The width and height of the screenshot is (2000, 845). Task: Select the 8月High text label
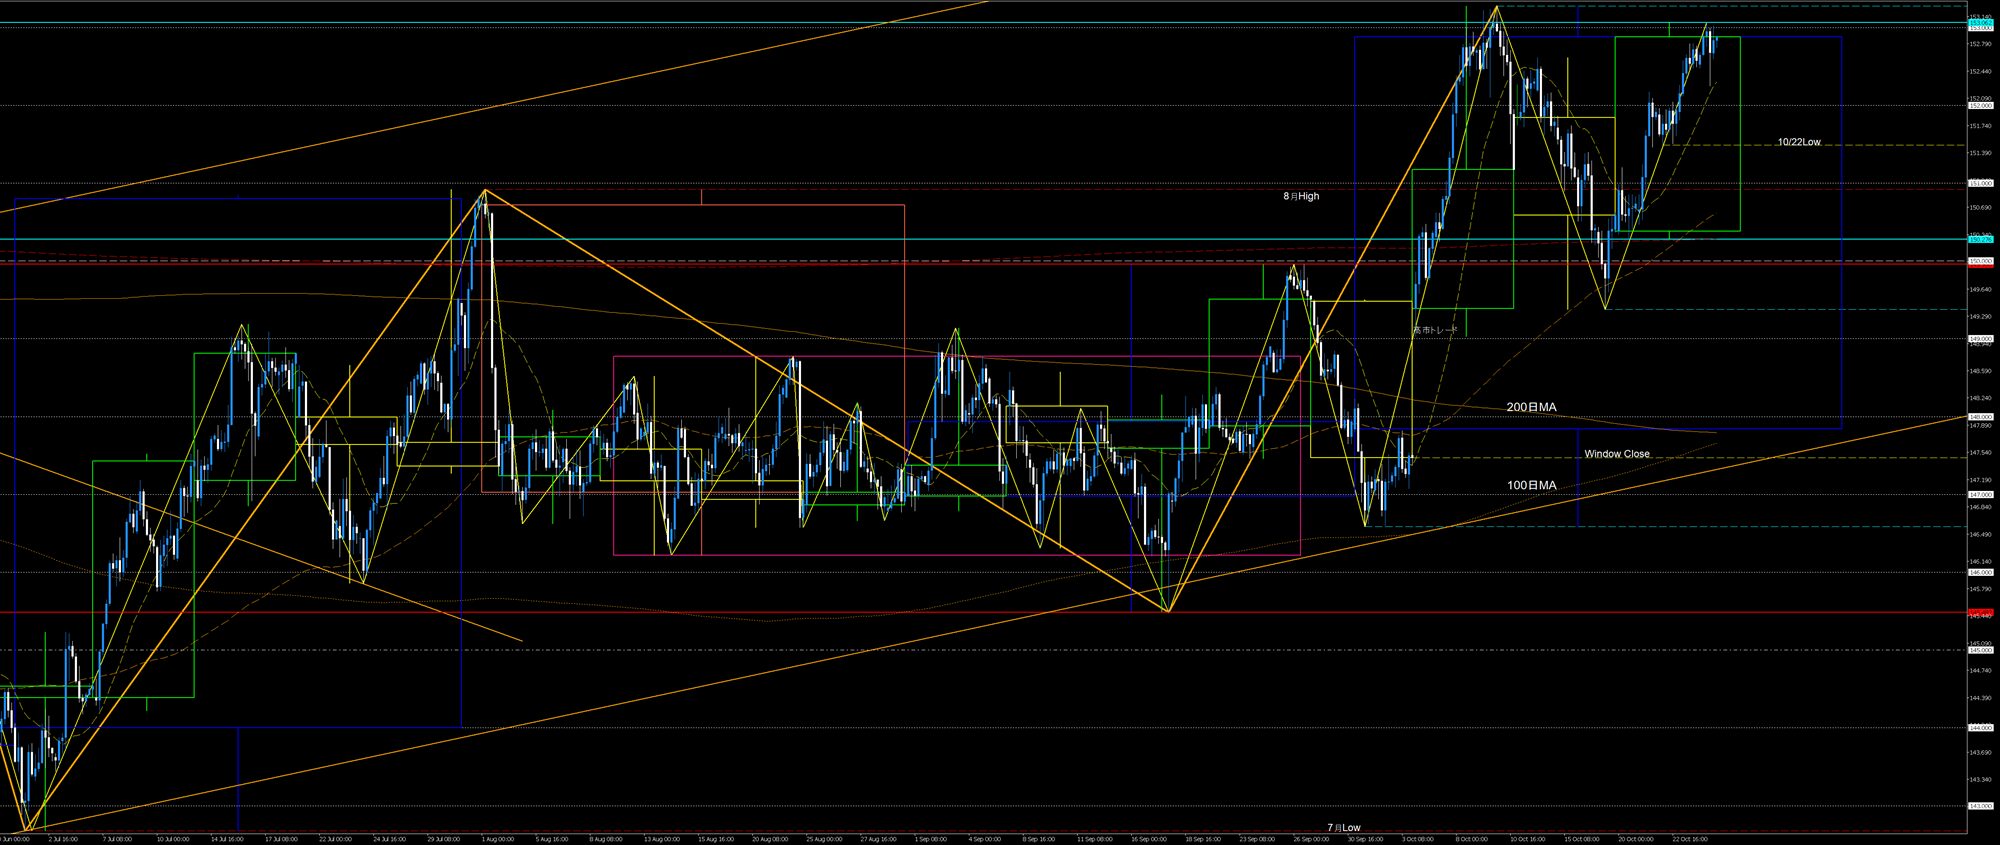point(1301,197)
